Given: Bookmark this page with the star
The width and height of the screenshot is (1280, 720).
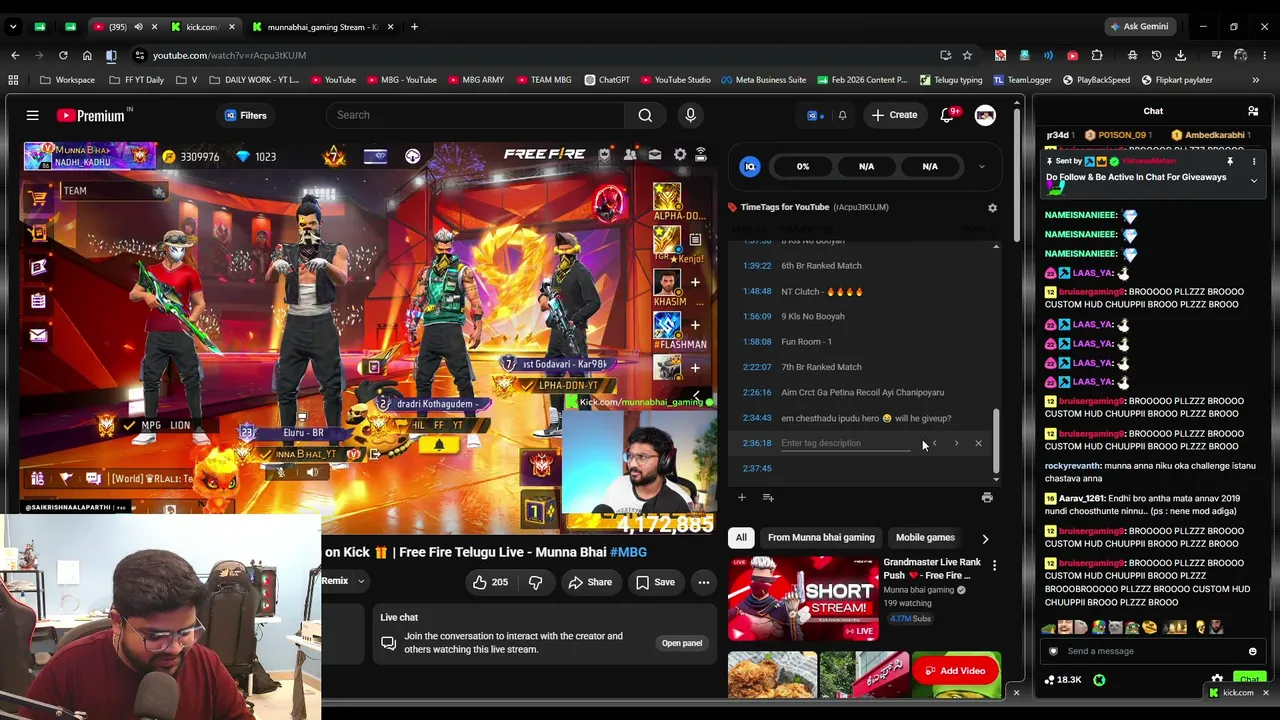Looking at the screenshot, I should point(967,55).
